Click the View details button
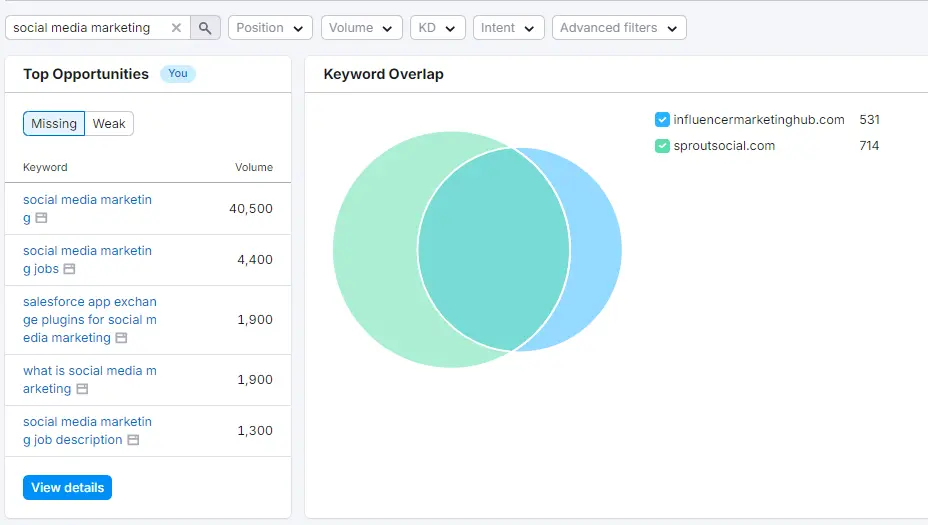This screenshot has width=928, height=525. tap(67, 488)
